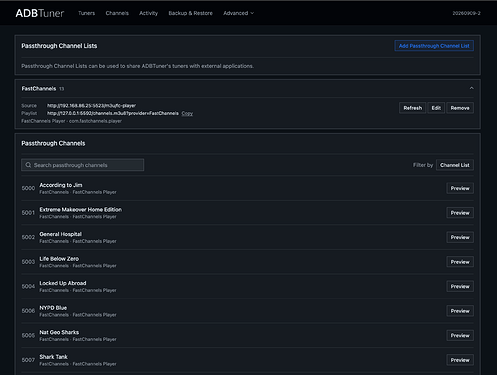The image size is (497, 375).
Task: Preview Extreme Makeover Home Edition channel
Action: coord(460,213)
